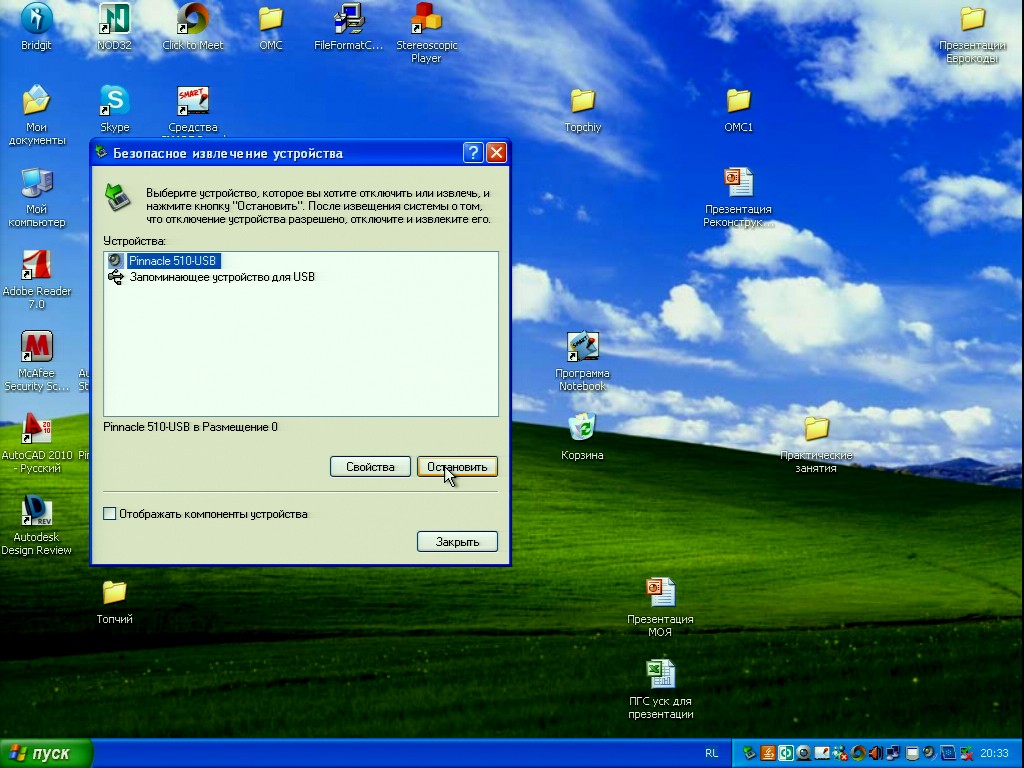Open device Свойства button

click(370, 467)
